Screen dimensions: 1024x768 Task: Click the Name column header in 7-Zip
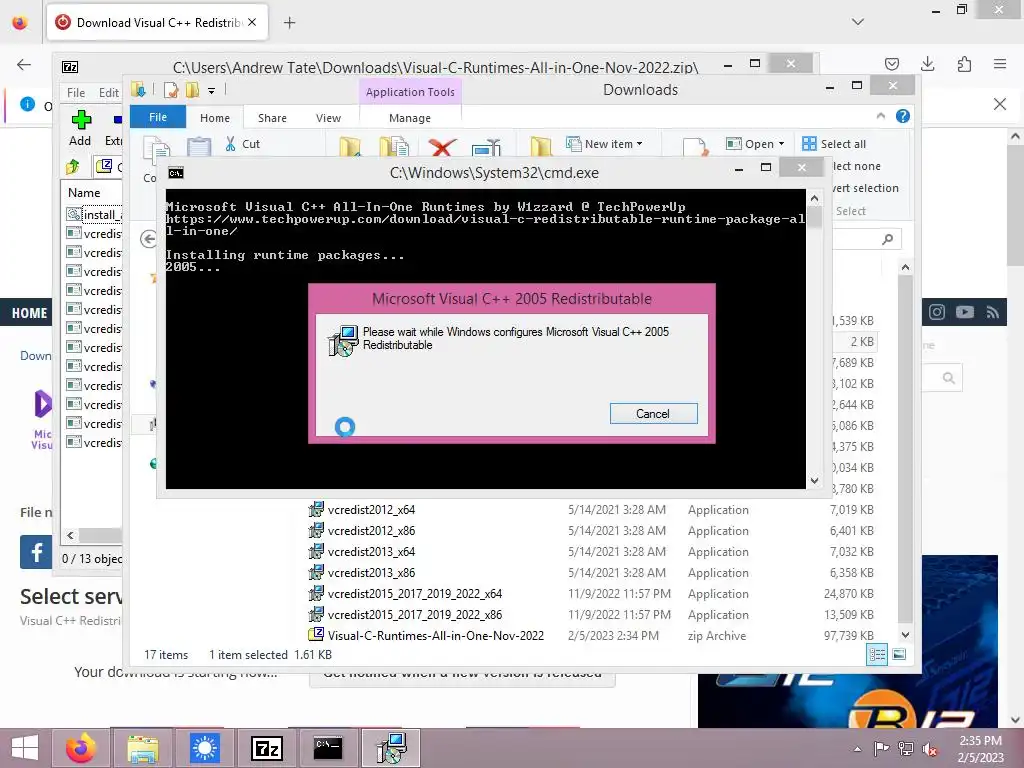tap(84, 193)
